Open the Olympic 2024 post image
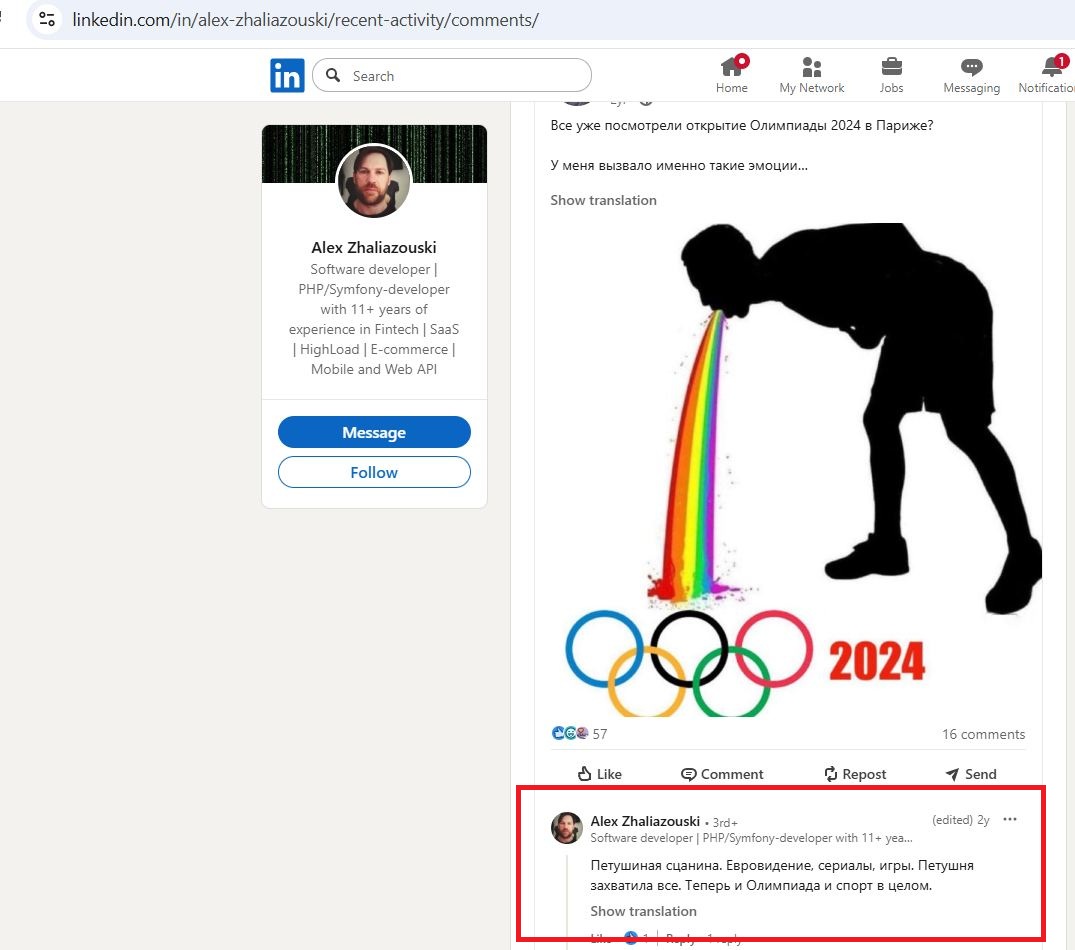This screenshot has height=950, width=1075. click(788, 470)
